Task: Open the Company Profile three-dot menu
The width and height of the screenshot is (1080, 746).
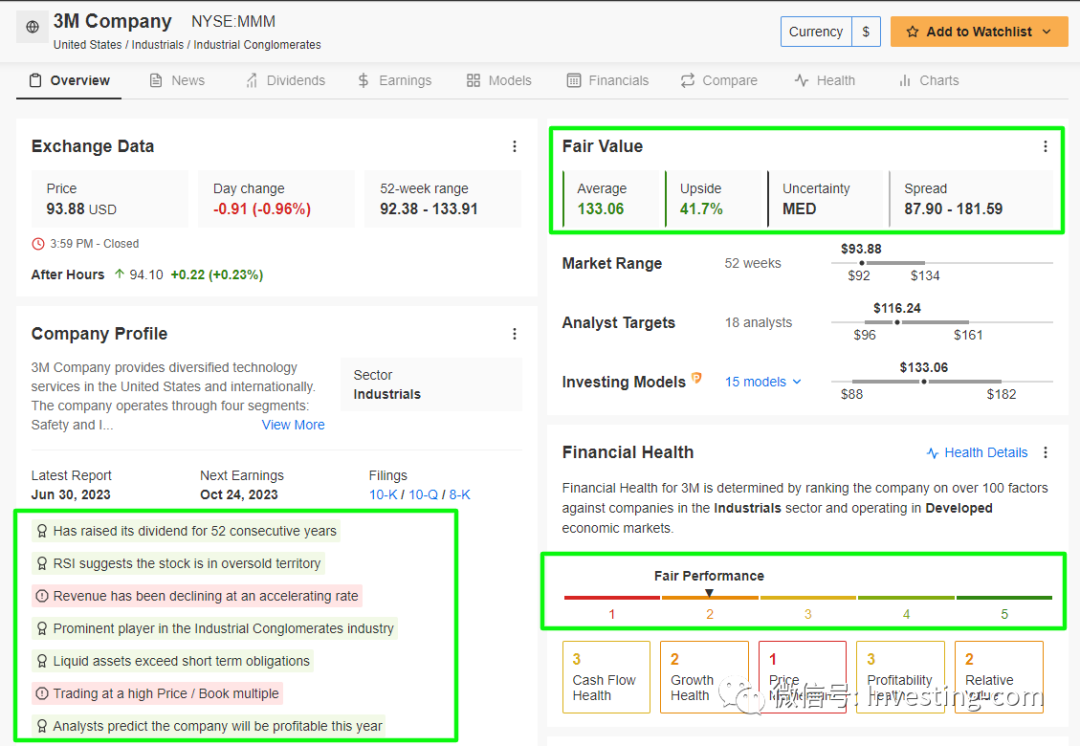Action: 515,334
